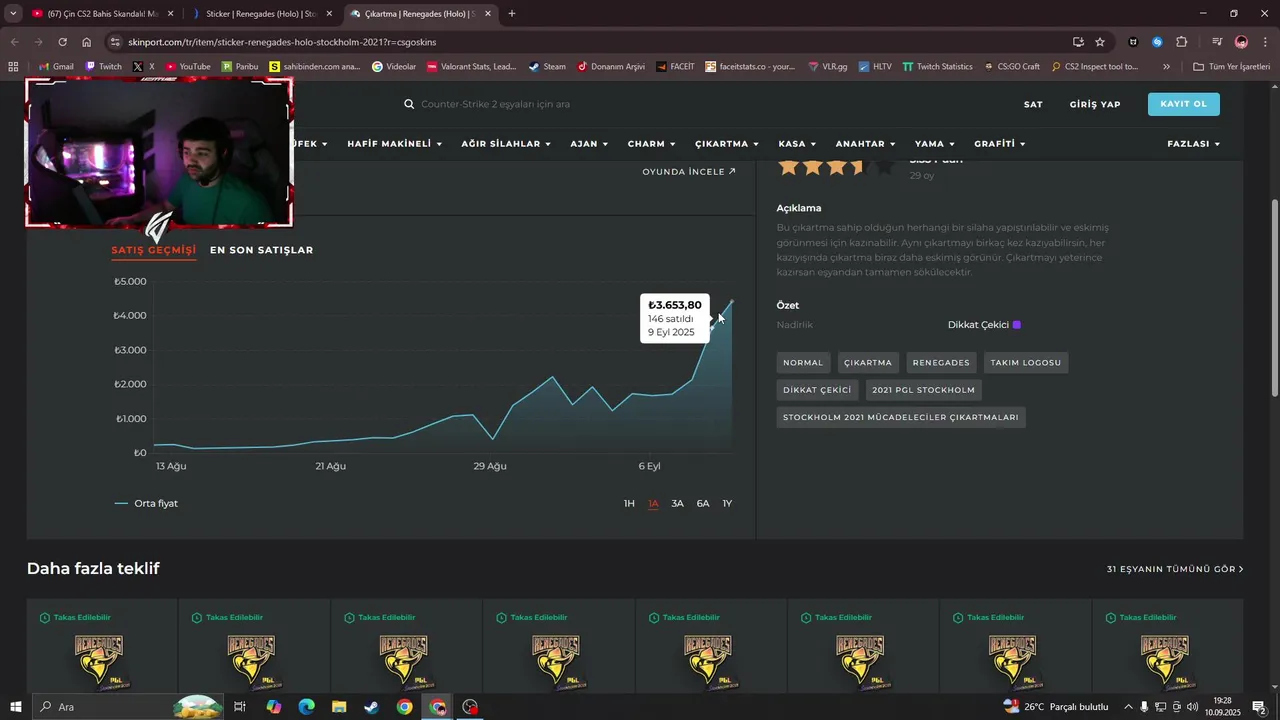Open the VLR.gg bookmark
The height and width of the screenshot is (720, 1280).
coord(827,66)
